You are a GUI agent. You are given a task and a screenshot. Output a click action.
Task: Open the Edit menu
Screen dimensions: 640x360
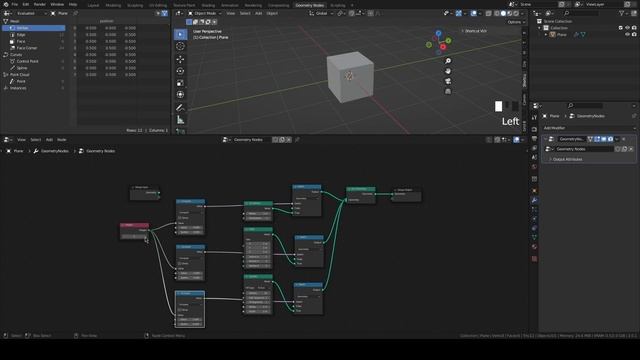click(26, 4)
